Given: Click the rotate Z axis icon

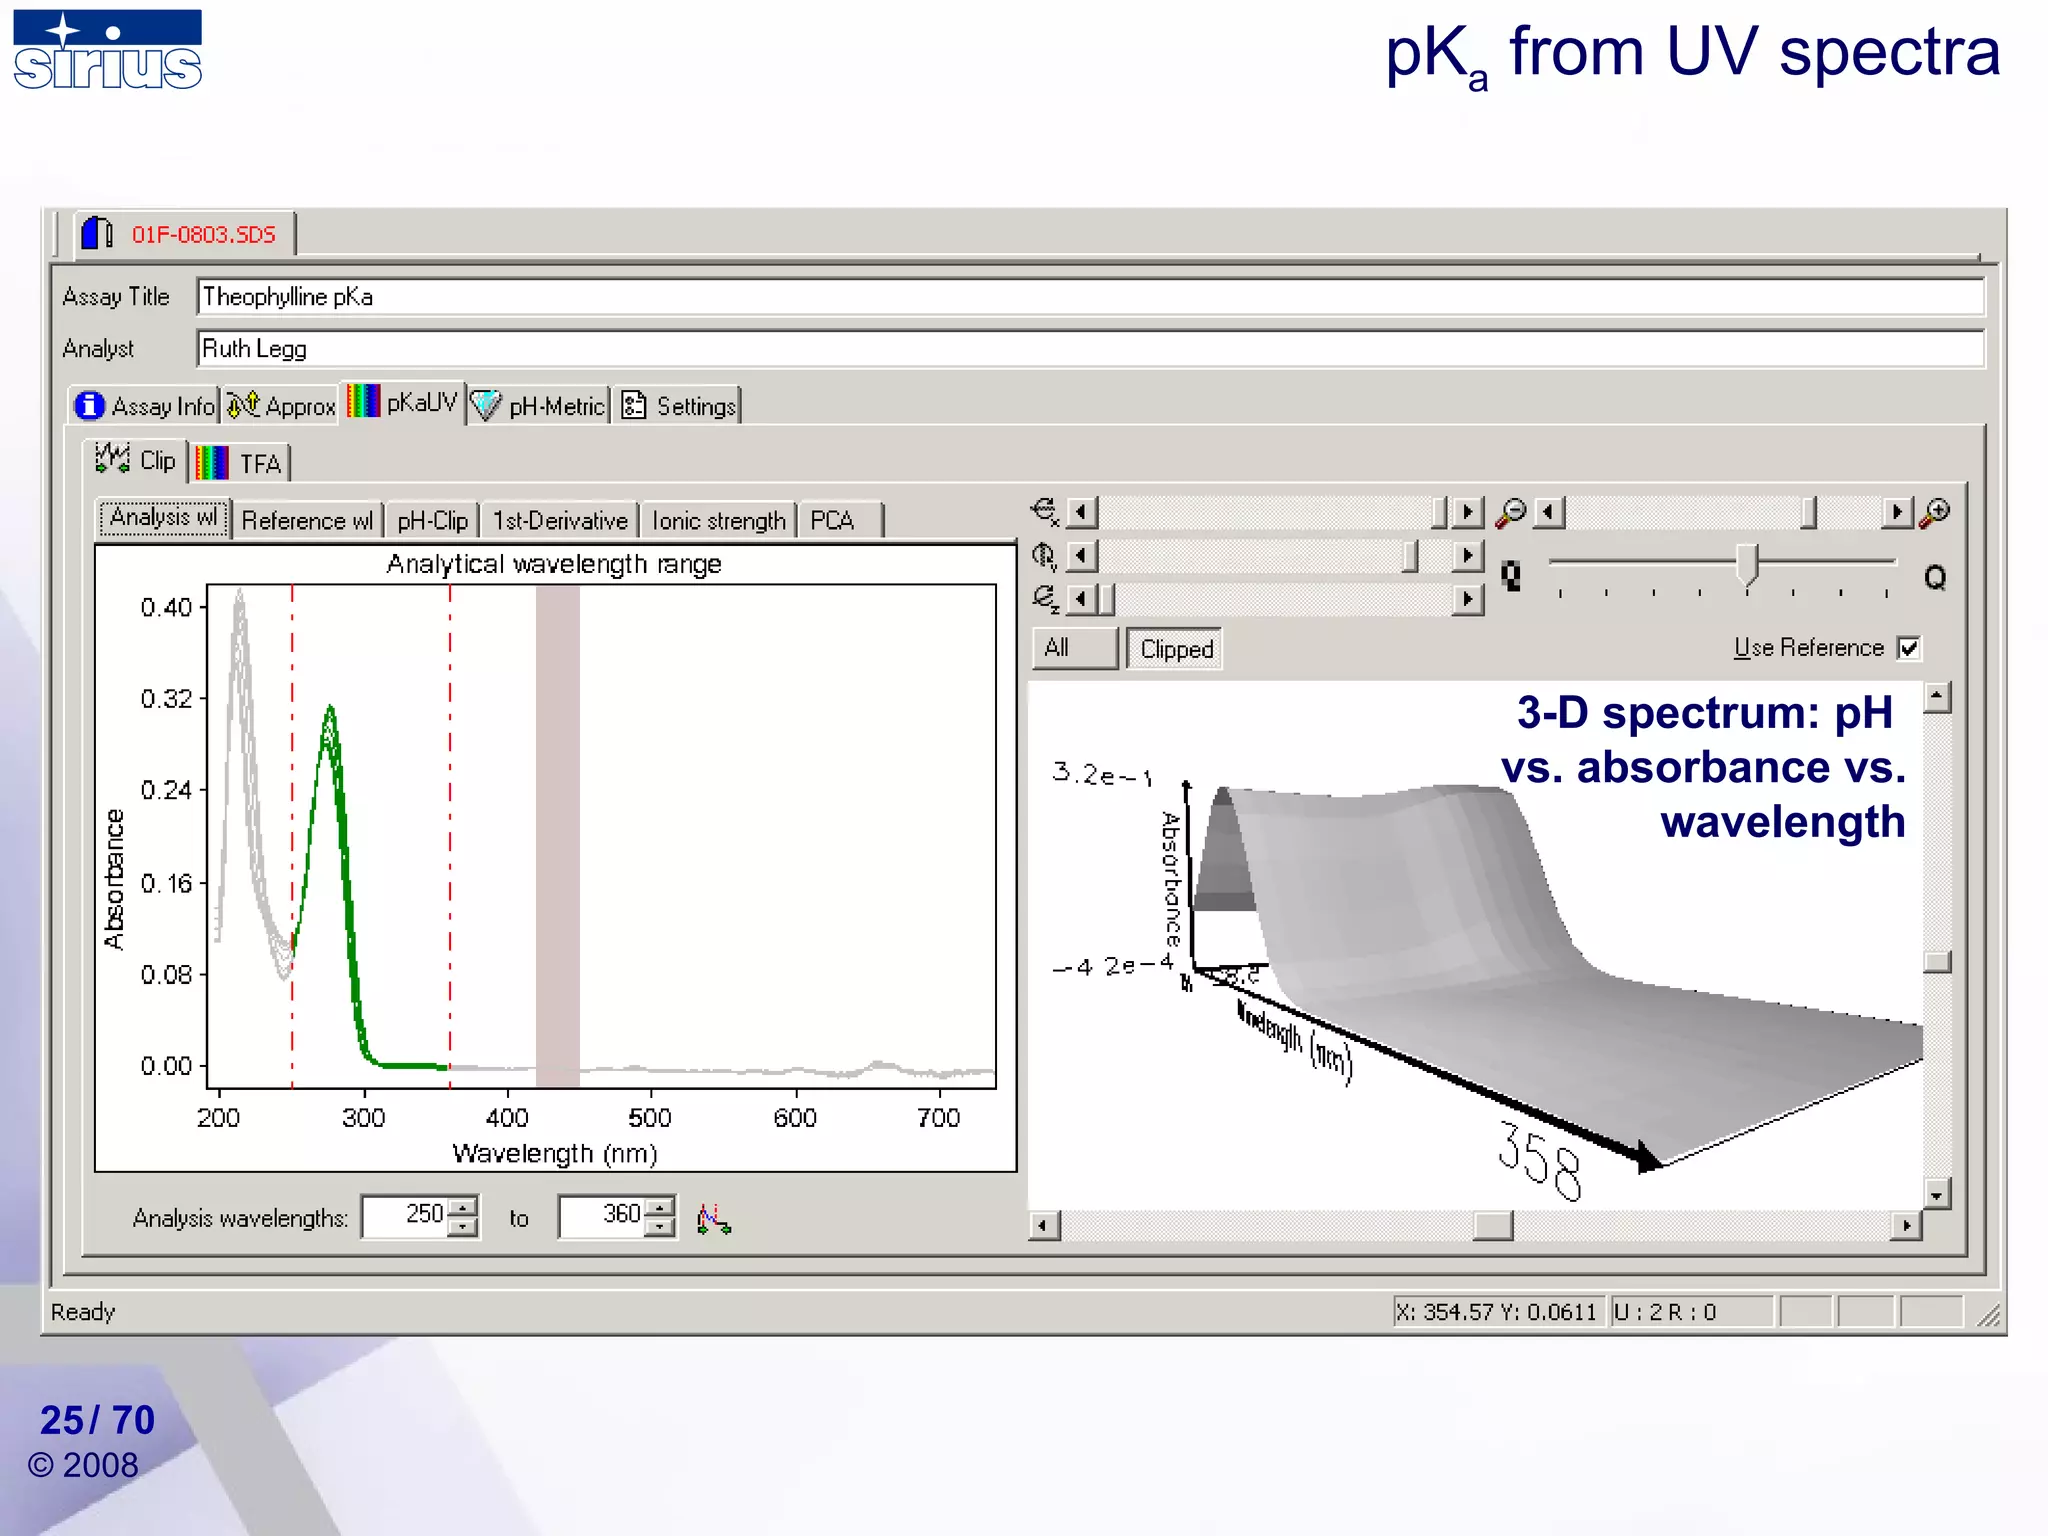Looking at the screenshot, I should [1045, 598].
